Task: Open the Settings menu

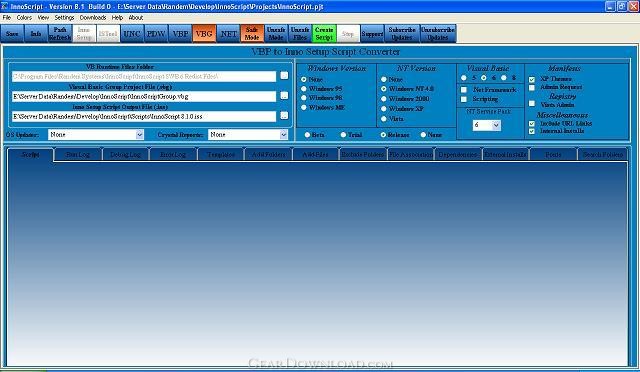Action: (x=64, y=18)
